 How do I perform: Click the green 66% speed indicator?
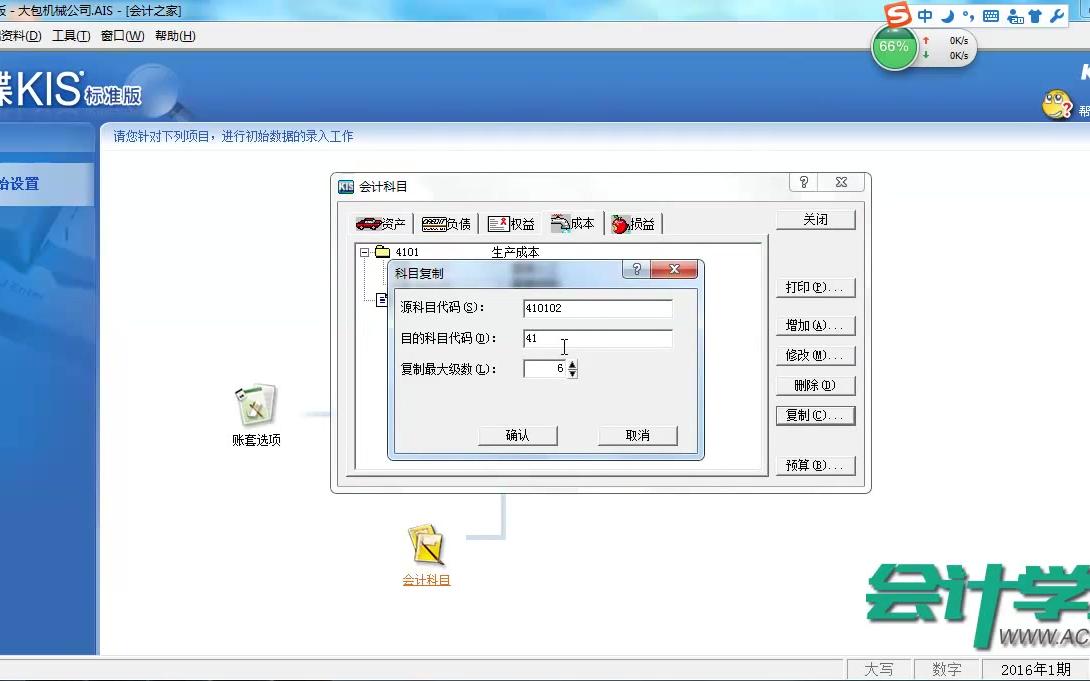893,47
